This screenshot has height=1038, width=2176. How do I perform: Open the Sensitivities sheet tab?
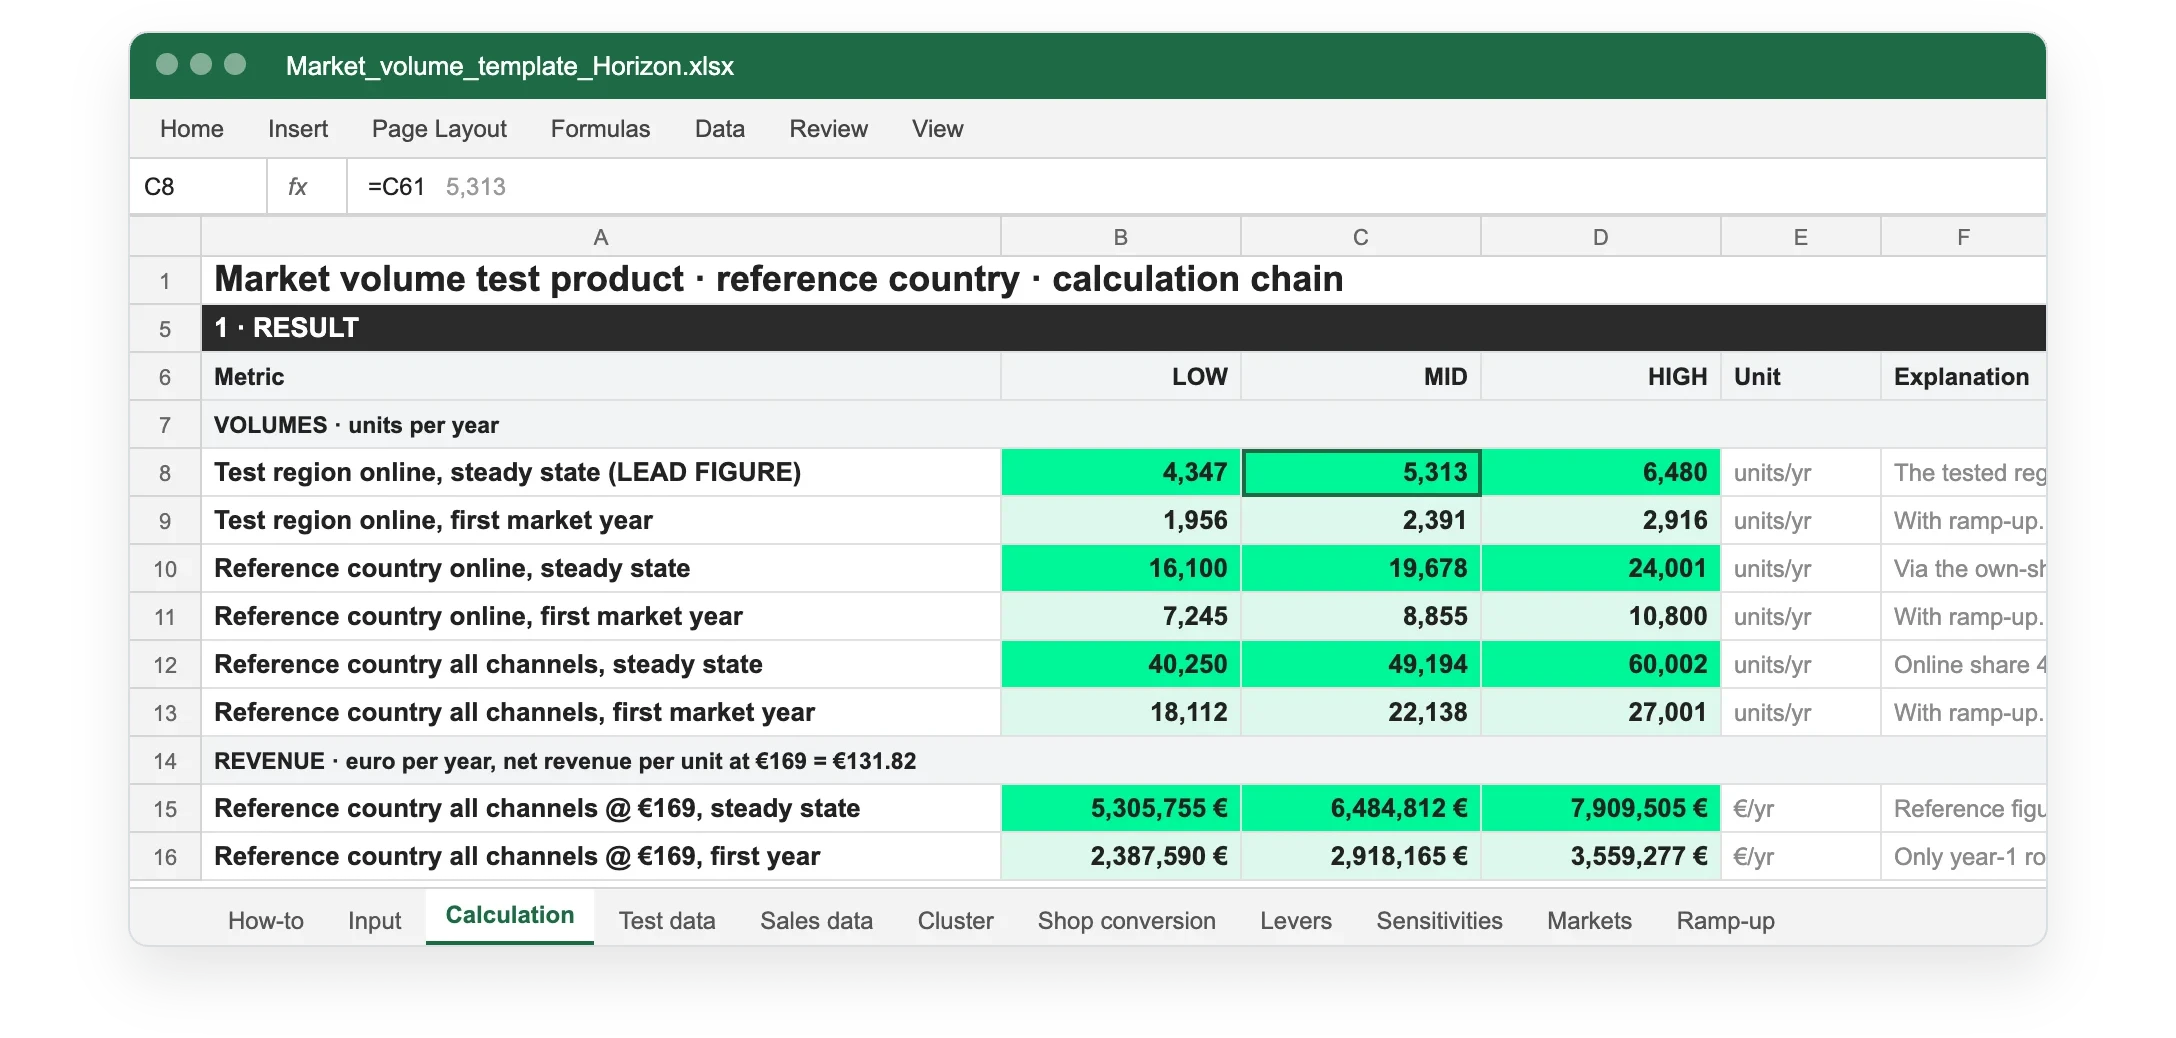(1439, 921)
